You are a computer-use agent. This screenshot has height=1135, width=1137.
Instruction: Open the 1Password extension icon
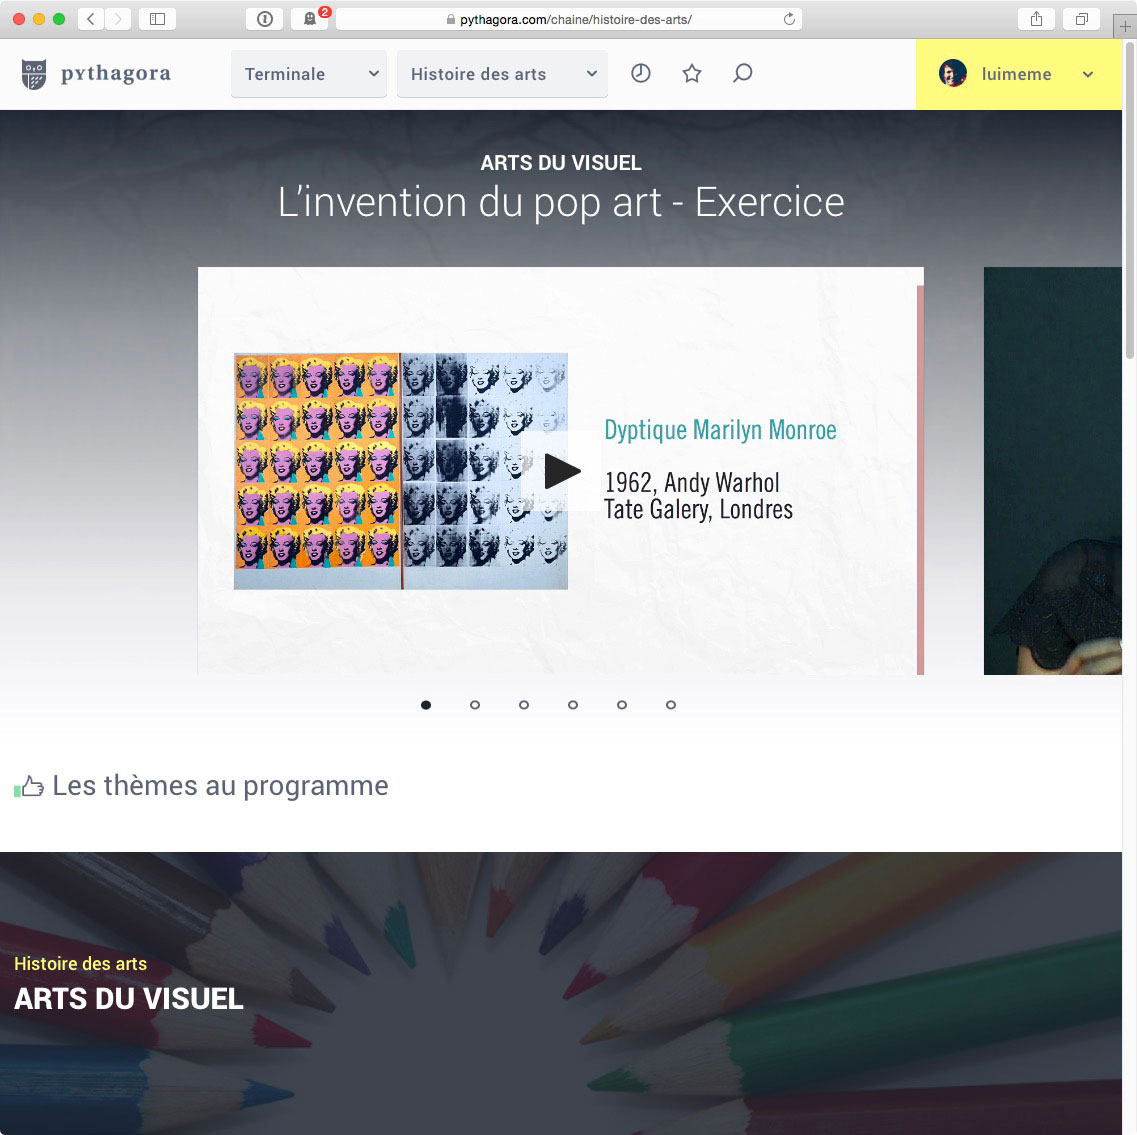pyautogui.click(x=265, y=19)
